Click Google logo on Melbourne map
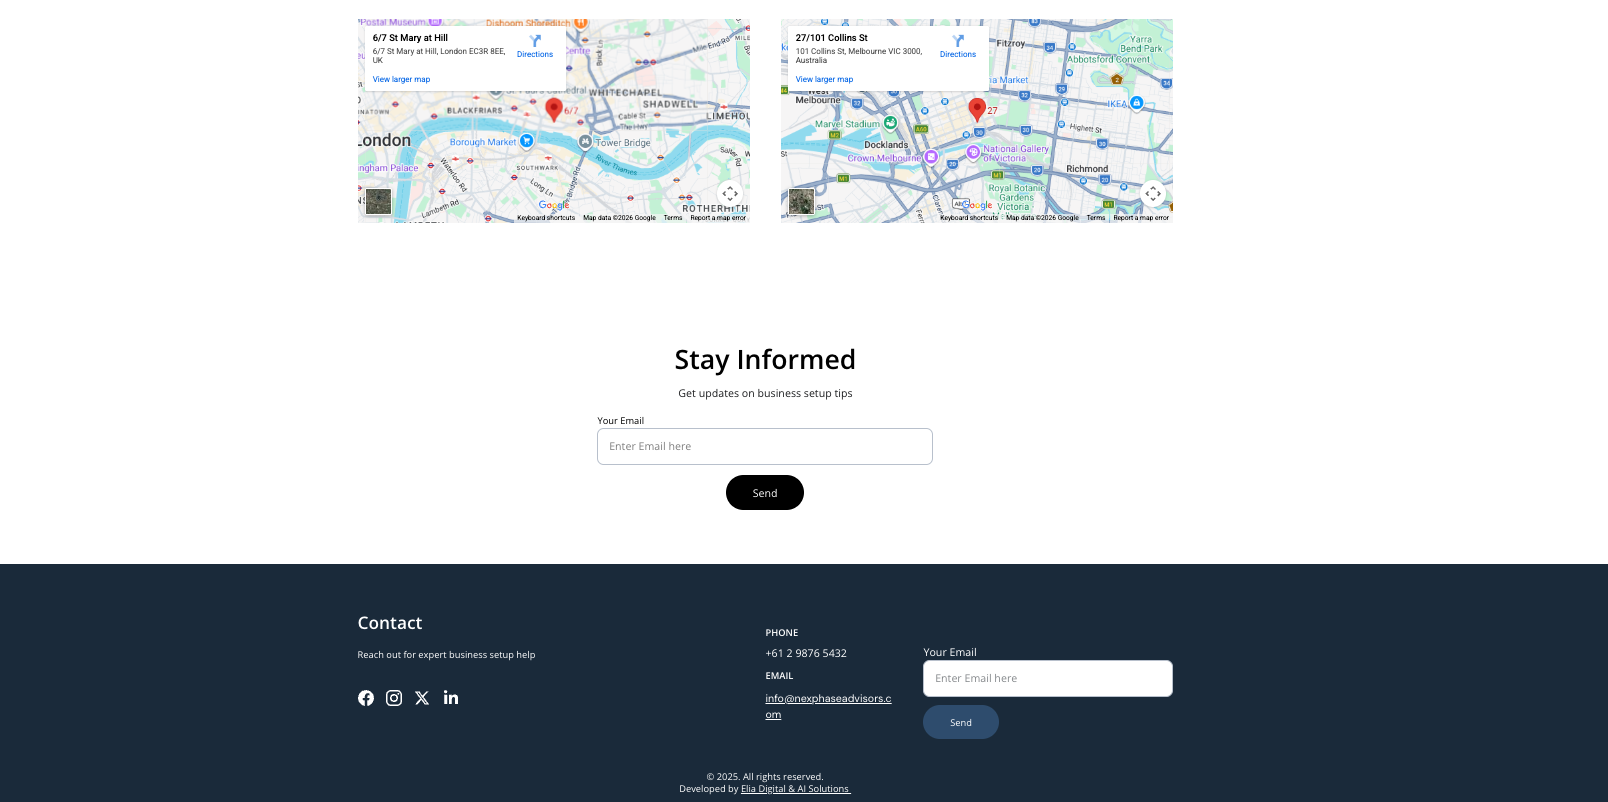 (x=977, y=205)
